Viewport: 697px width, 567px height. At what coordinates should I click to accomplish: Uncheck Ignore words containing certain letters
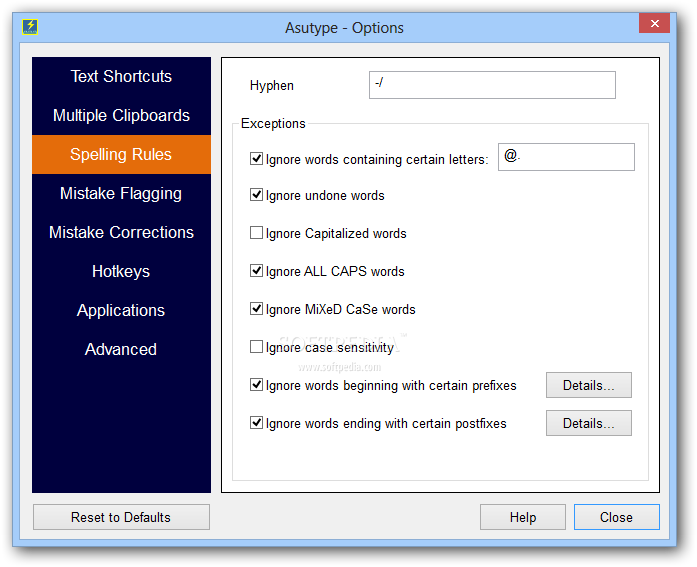coord(256,159)
